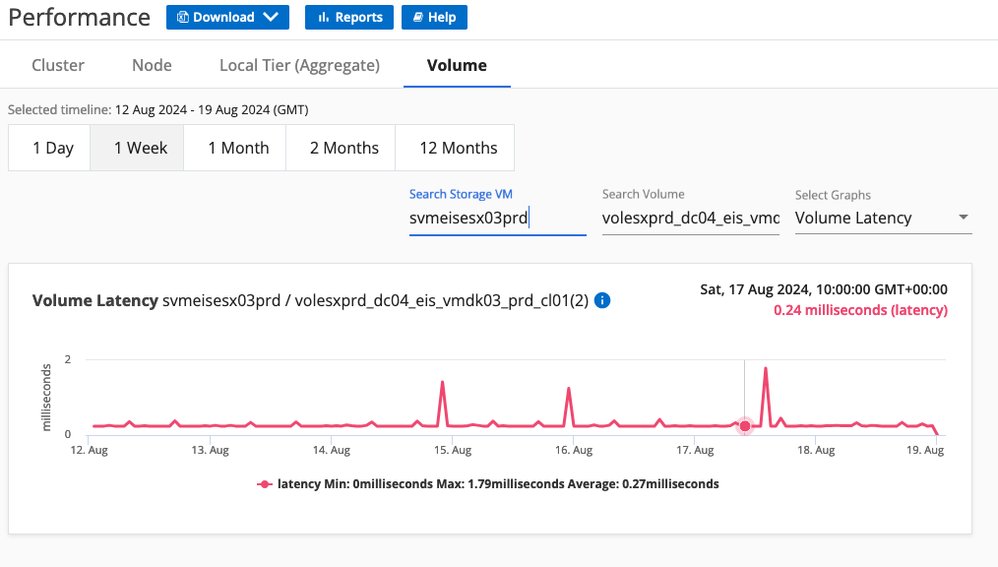998x567 pixels.
Task: Click the dropdown arrow next to Volume Latency
Action: point(963,218)
